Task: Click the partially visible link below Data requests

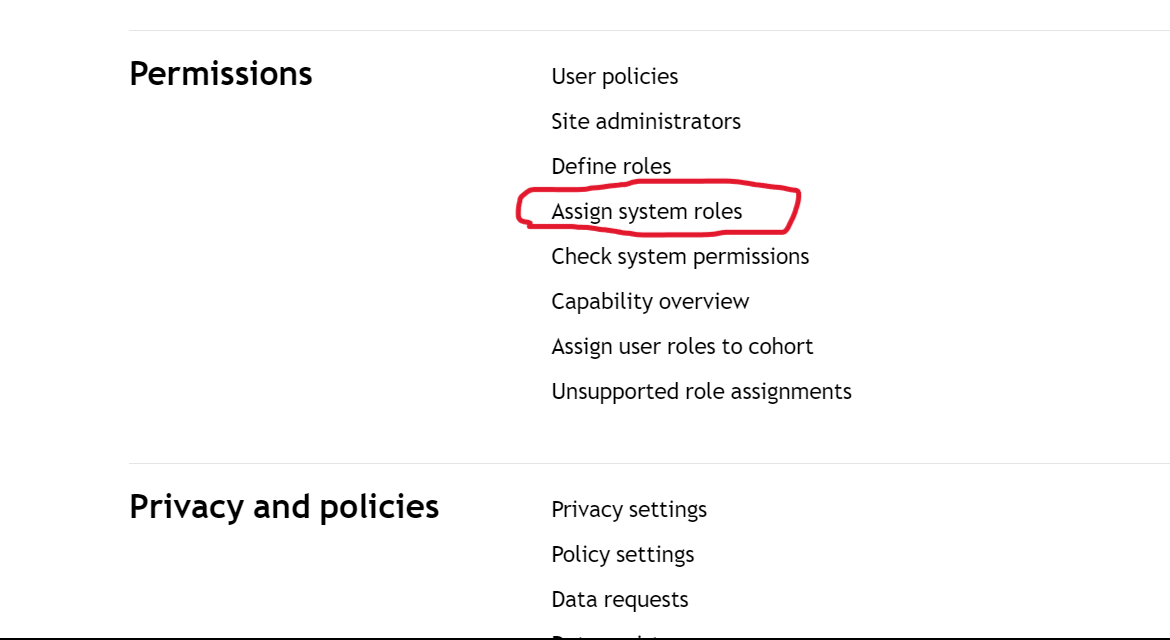Action: tap(604, 636)
